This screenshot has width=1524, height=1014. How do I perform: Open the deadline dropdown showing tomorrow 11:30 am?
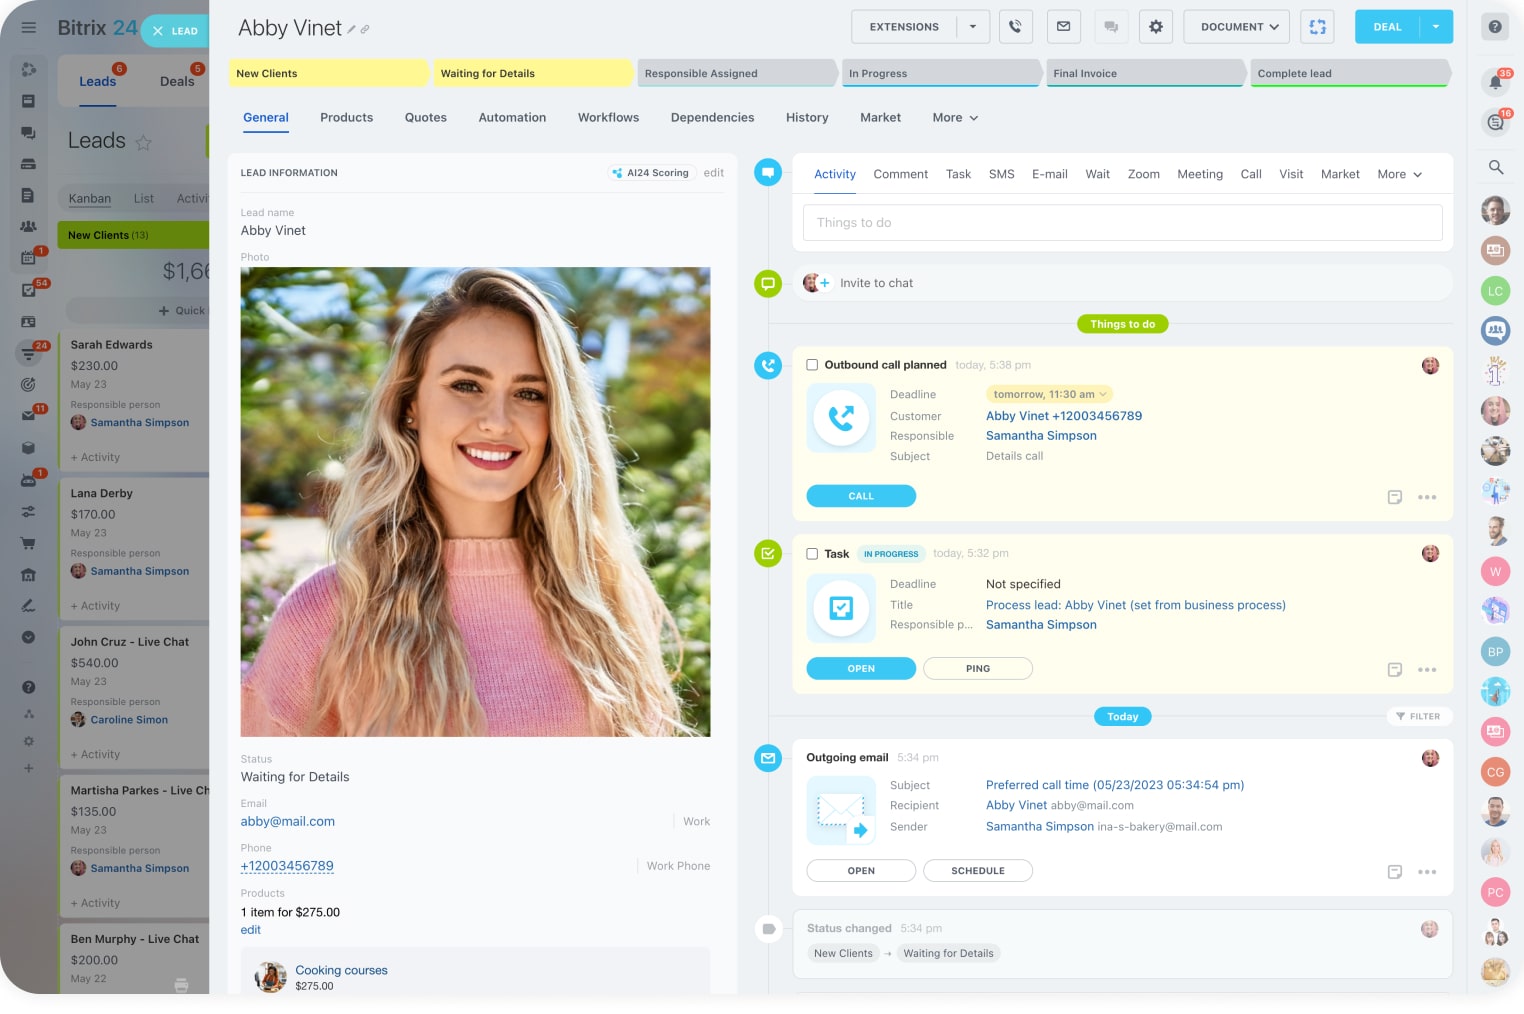pyautogui.click(x=1049, y=394)
